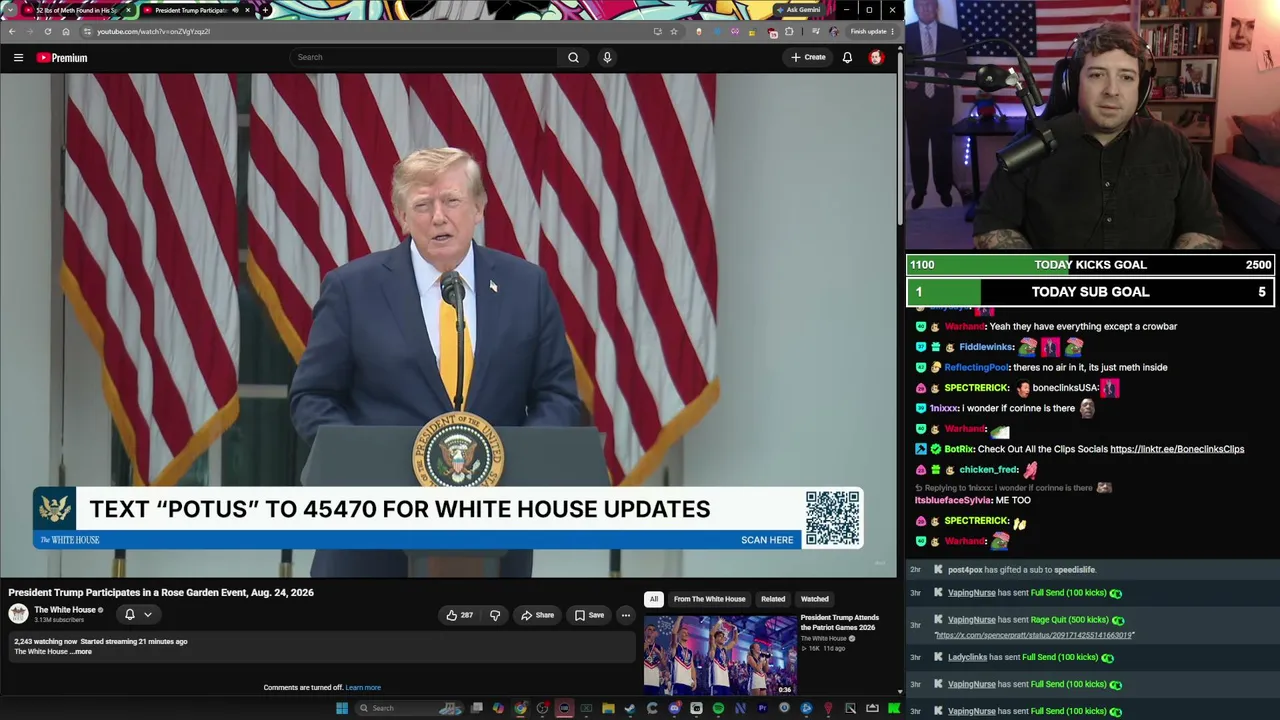The height and width of the screenshot is (720, 1280).
Task: Open the YouTube account avatar menu
Action: coord(876,57)
